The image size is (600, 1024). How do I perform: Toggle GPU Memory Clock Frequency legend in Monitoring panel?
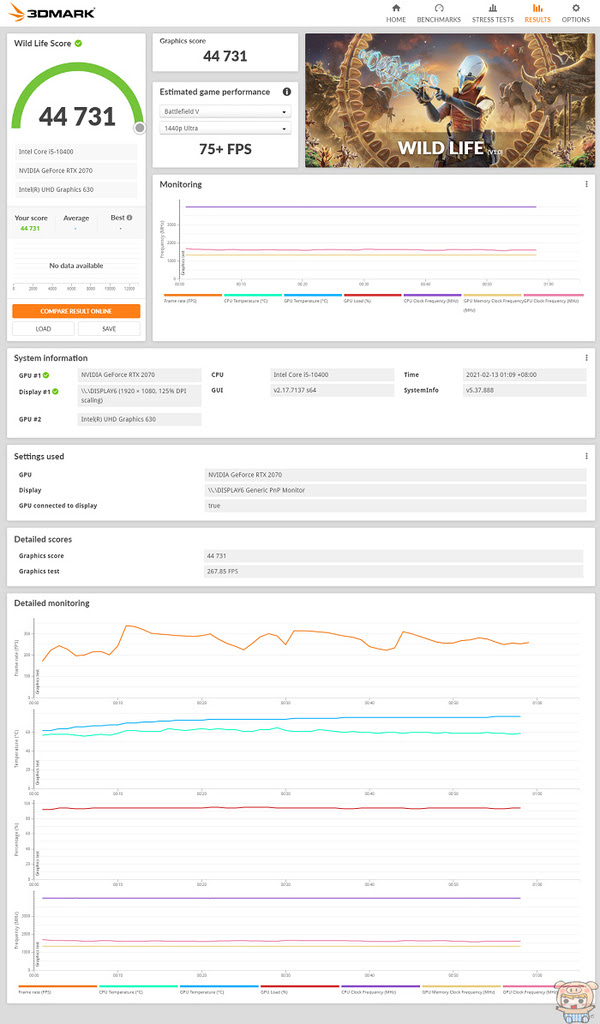click(493, 301)
